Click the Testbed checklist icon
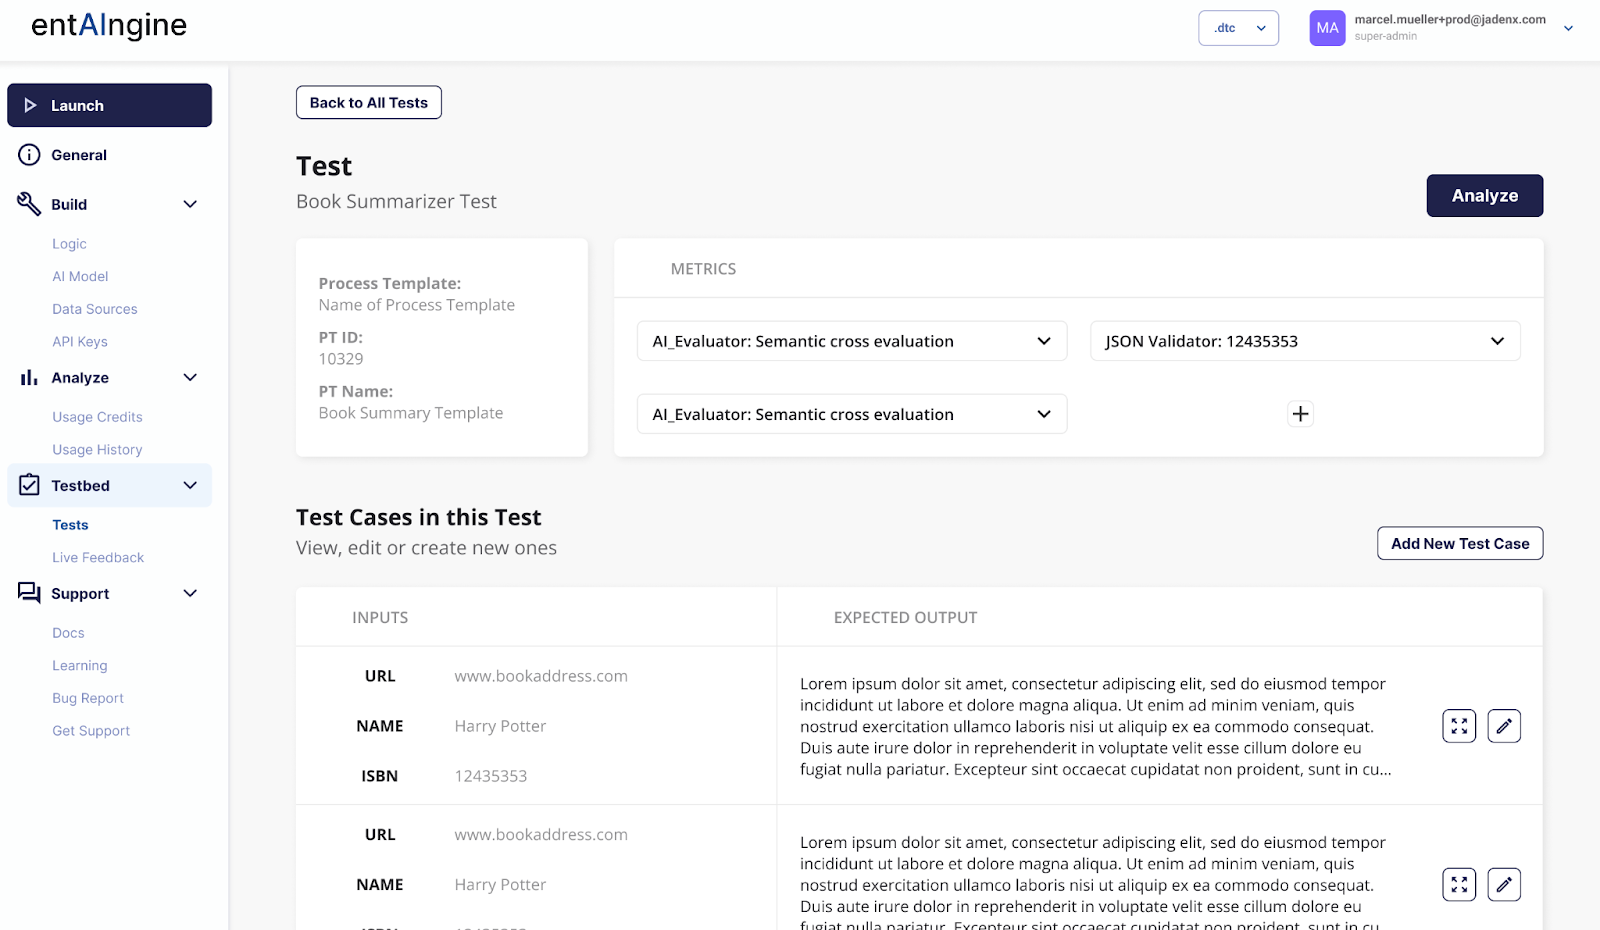The width and height of the screenshot is (1600, 930). pos(29,486)
